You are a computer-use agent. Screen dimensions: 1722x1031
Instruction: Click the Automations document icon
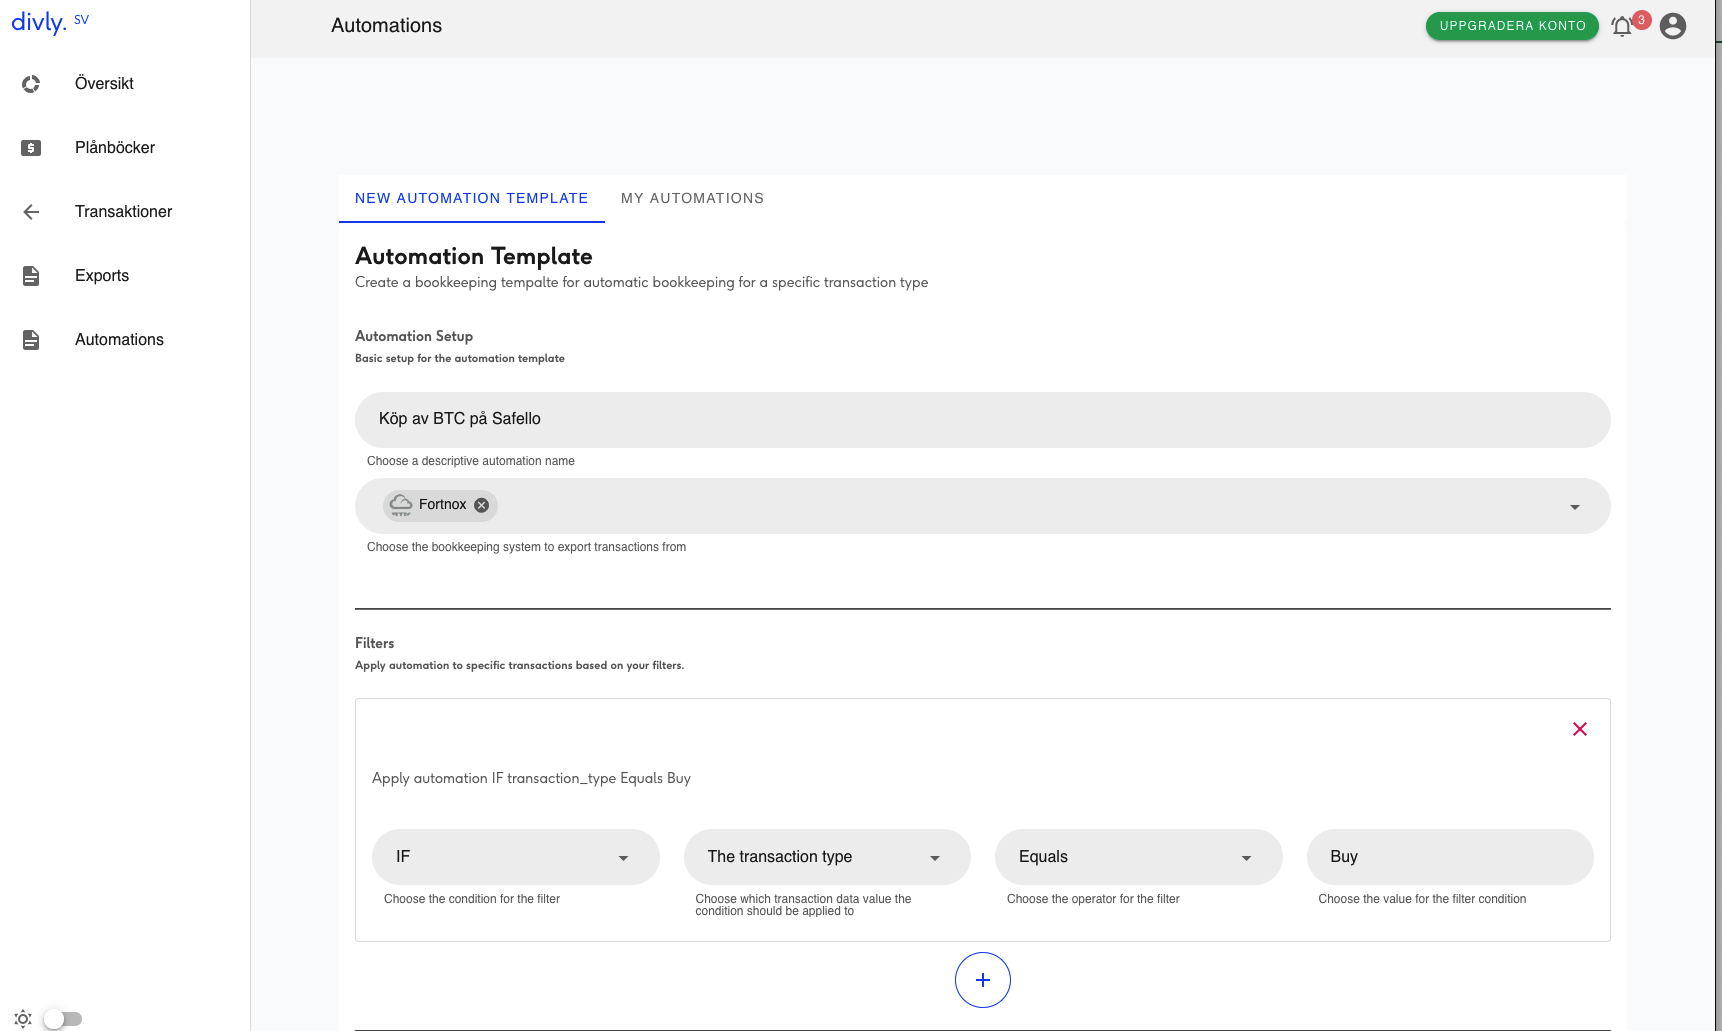31,340
